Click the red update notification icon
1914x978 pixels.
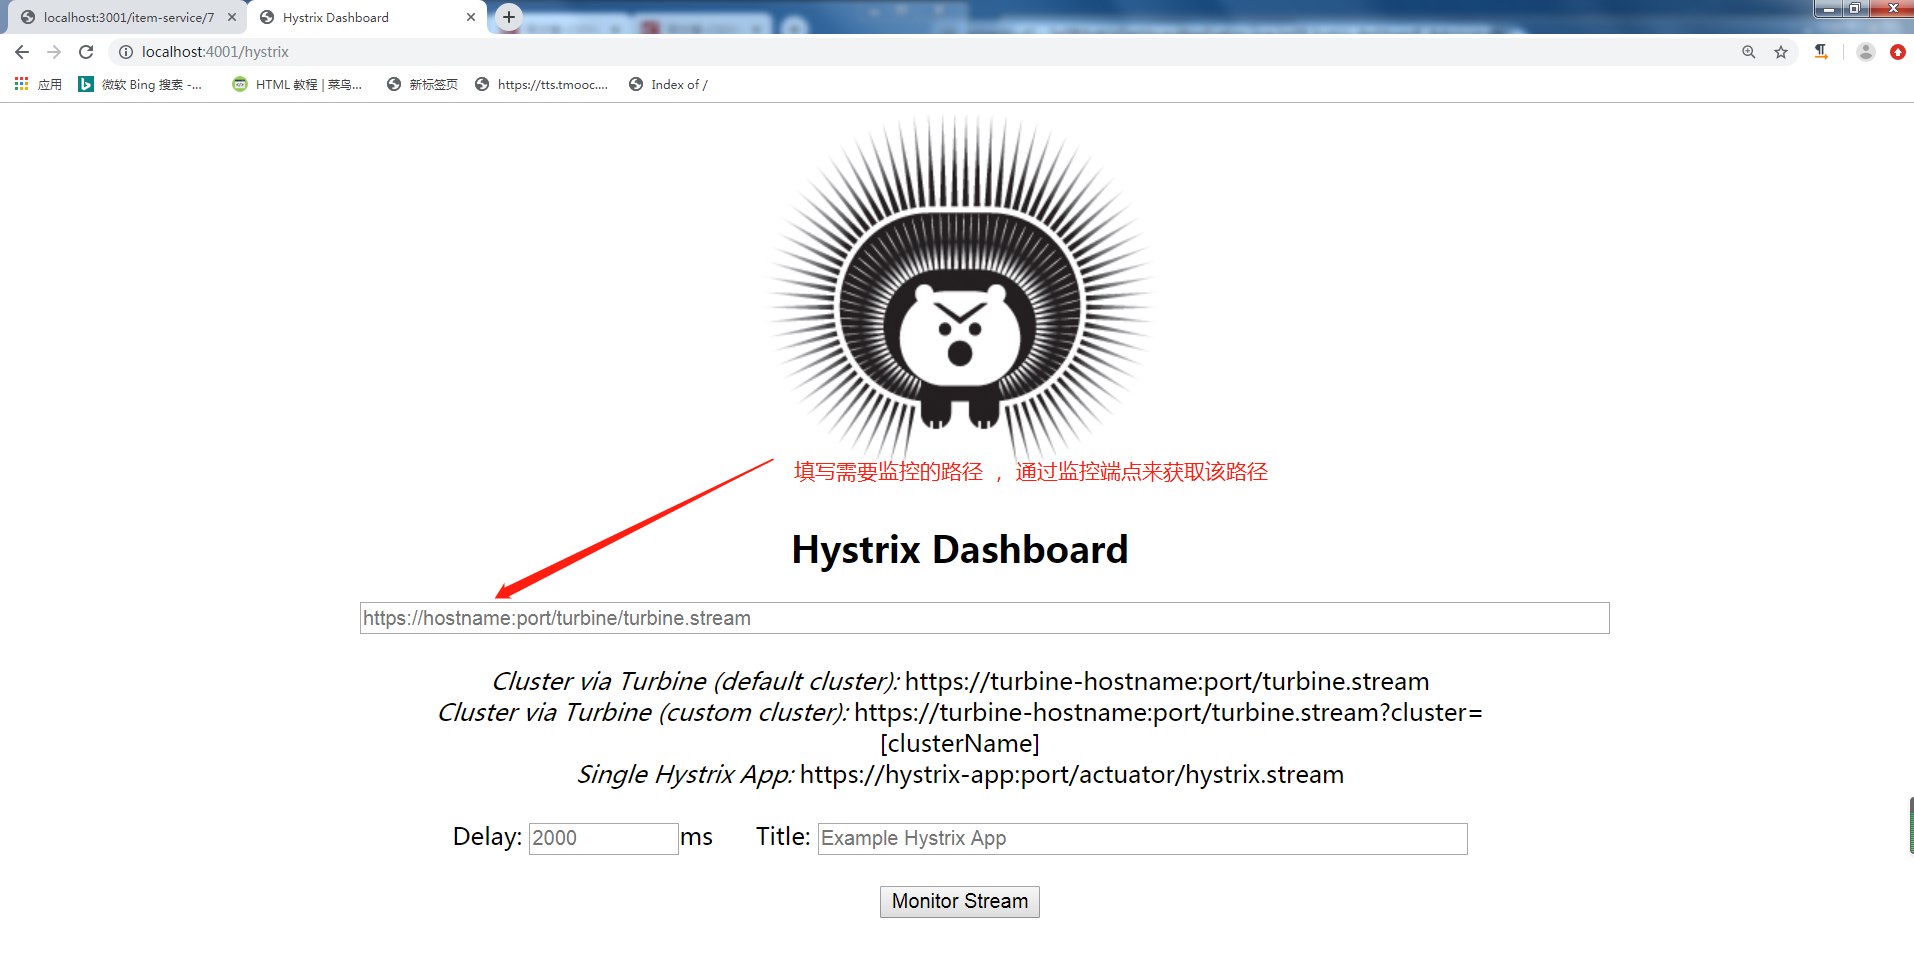point(1898,52)
